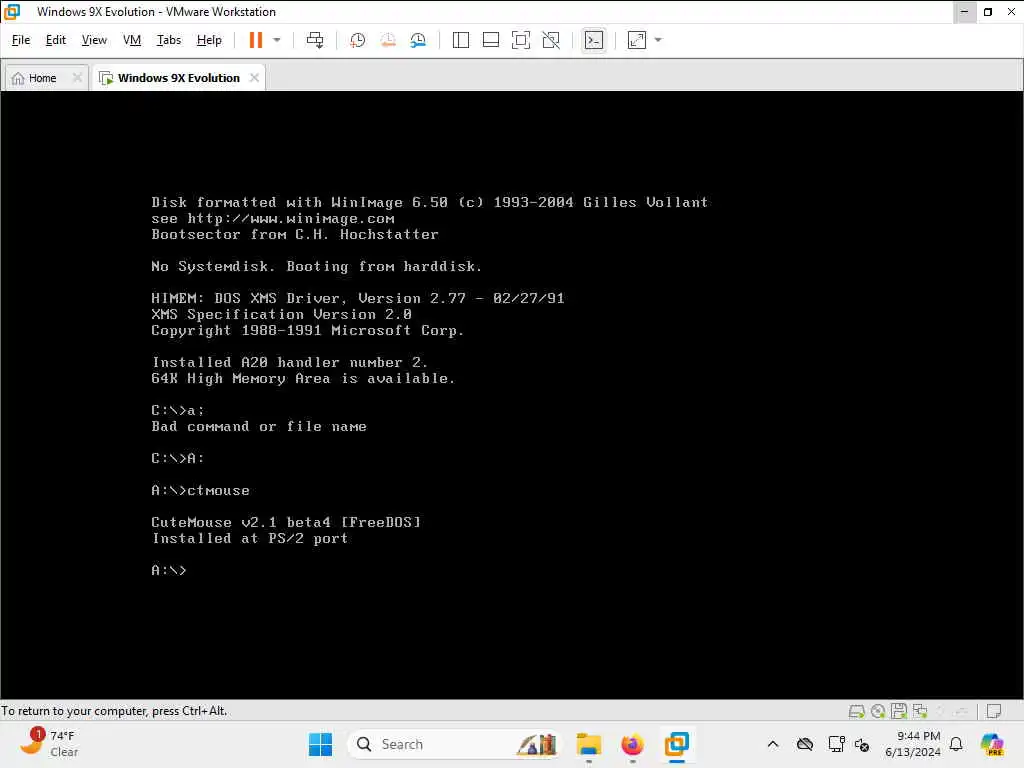Screen dimensions: 1024x768
Task: Close the Windows 9X Evolution tab
Action: tap(255, 78)
